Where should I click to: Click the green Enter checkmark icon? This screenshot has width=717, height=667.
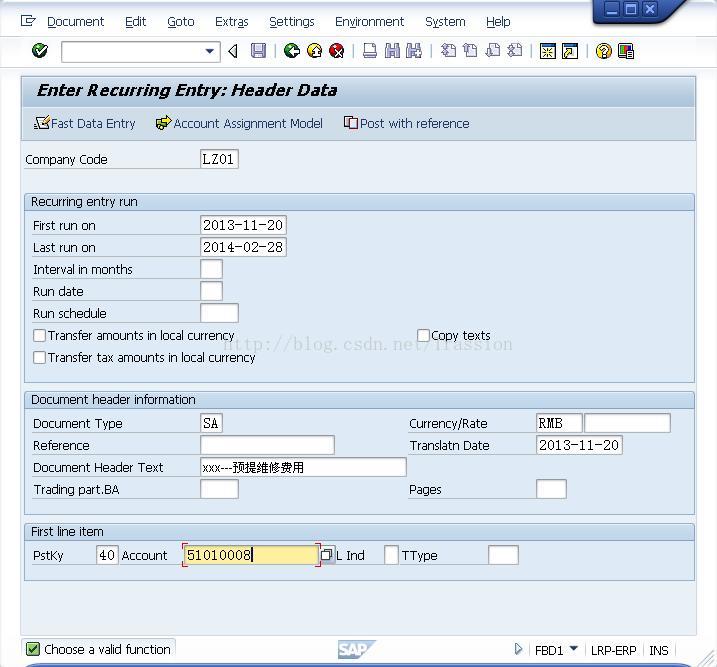click(40, 51)
